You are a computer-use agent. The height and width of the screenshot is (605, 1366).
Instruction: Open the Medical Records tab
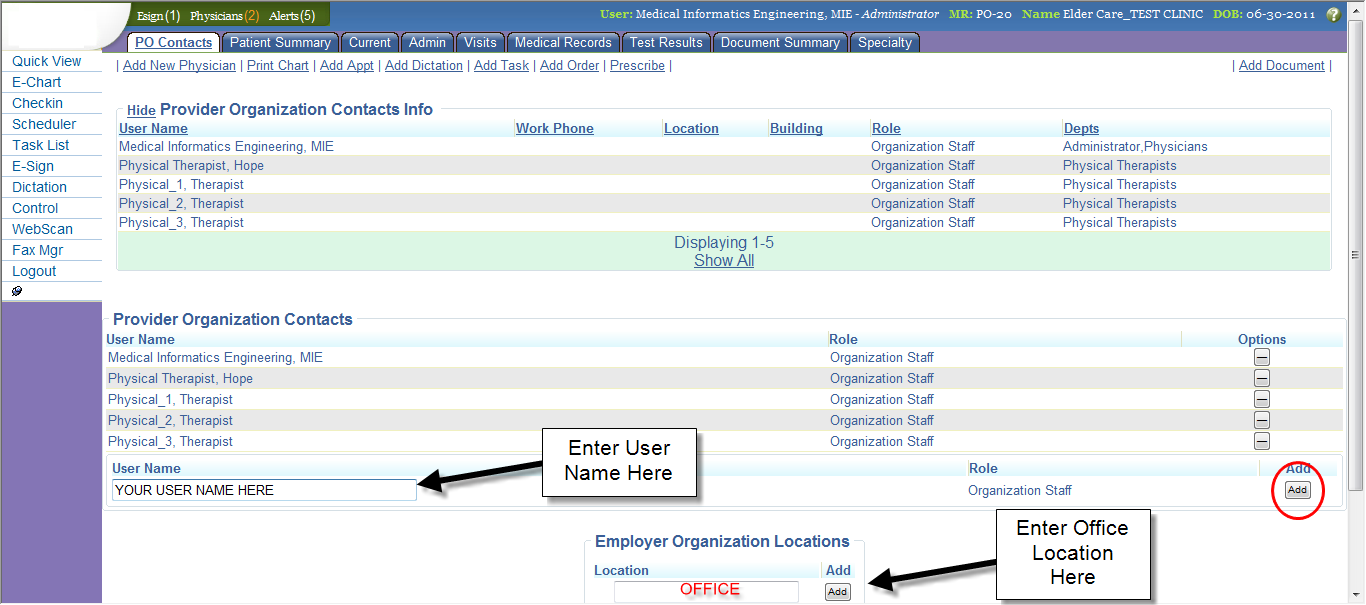pos(563,43)
